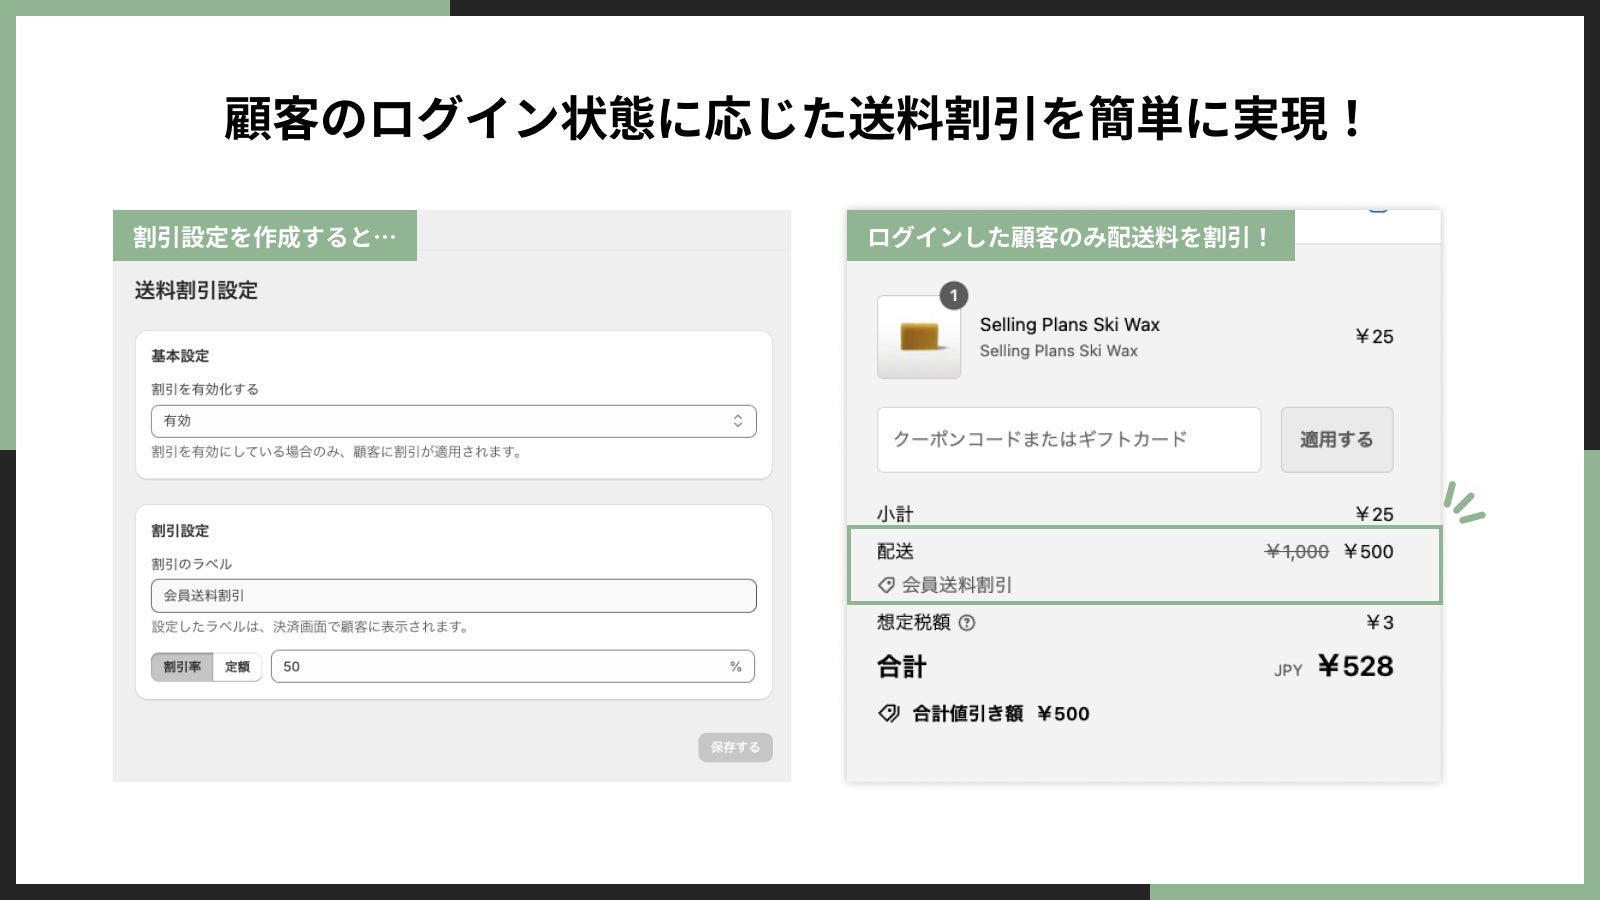The height and width of the screenshot is (900, 1600).
Task: Open the 割引を有効化する dropdown showing 有効
Action: [x=453, y=421]
